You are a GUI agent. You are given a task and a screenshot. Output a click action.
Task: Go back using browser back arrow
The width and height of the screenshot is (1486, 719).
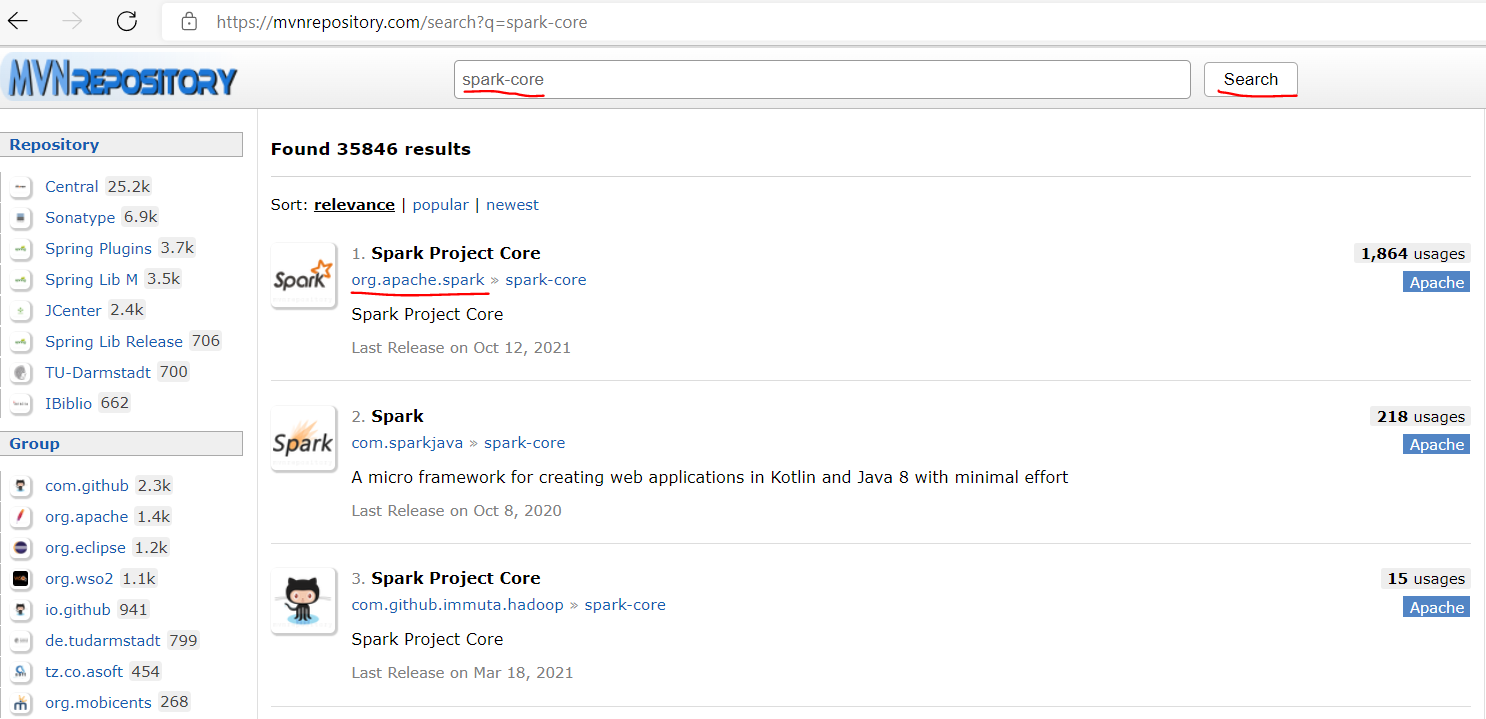(x=18, y=21)
